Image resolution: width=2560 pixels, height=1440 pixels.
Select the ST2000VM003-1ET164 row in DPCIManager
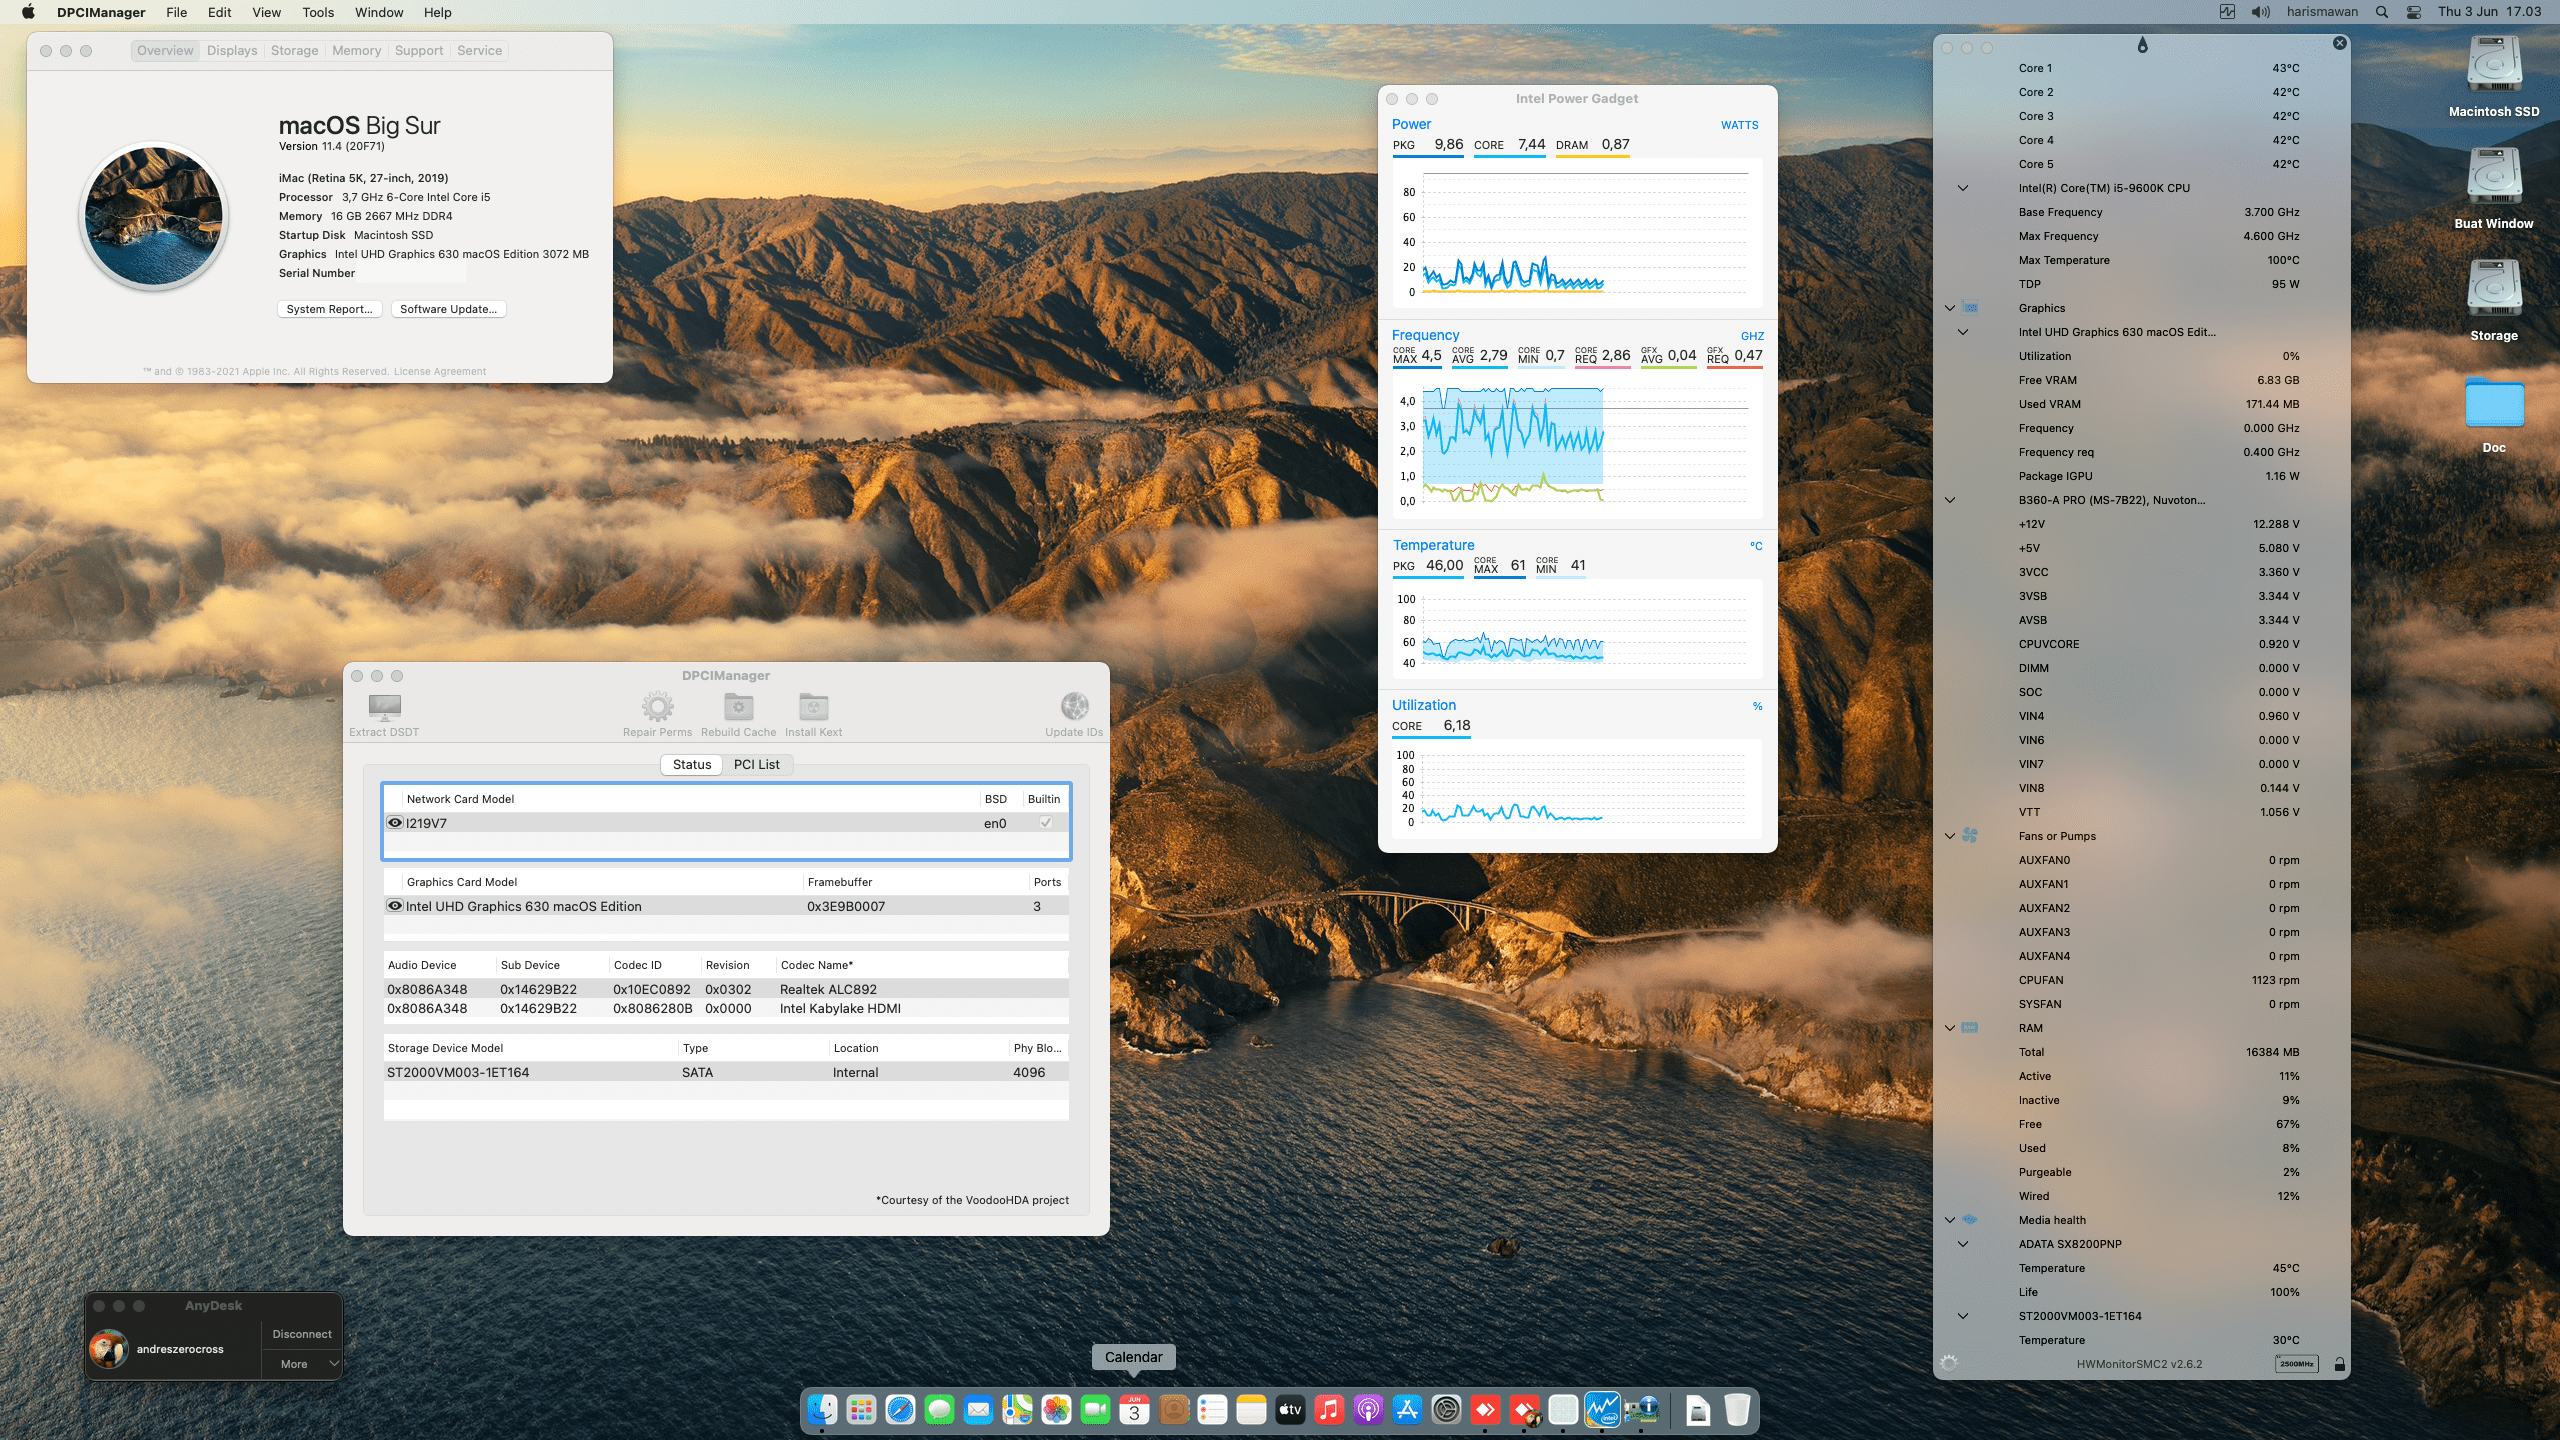tap(726, 1072)
